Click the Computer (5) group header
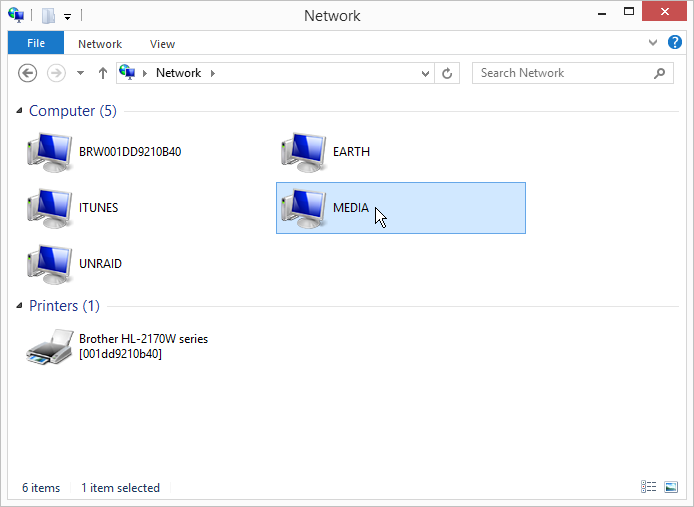Image resolution: width=694 pixels, height=507 pixels. pos(73,111)
